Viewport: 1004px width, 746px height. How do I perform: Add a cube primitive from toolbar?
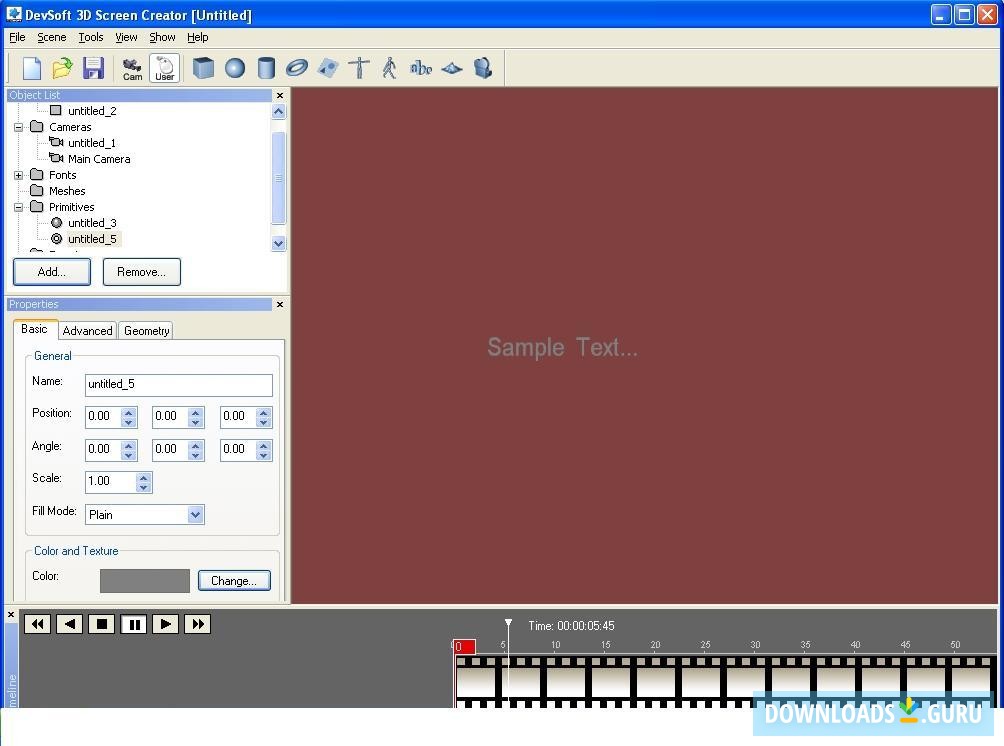204,68
